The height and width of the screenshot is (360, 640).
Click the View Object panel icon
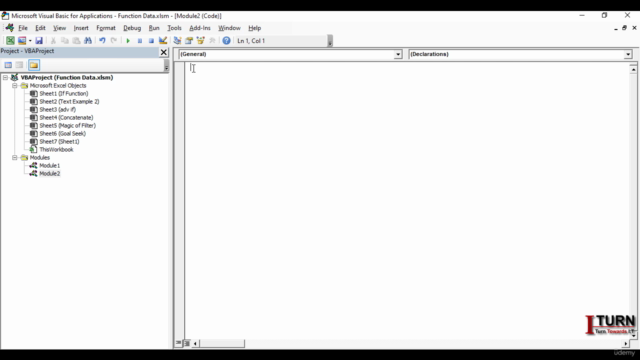pos(19,65)
